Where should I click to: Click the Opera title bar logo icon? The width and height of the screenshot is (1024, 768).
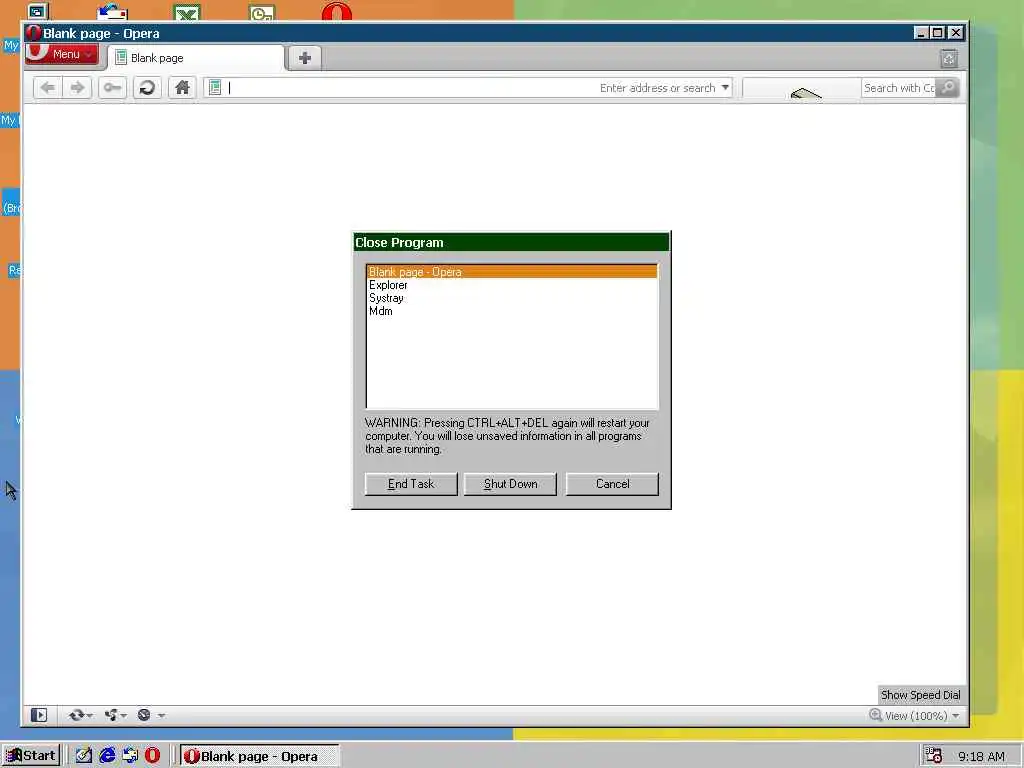33,33
